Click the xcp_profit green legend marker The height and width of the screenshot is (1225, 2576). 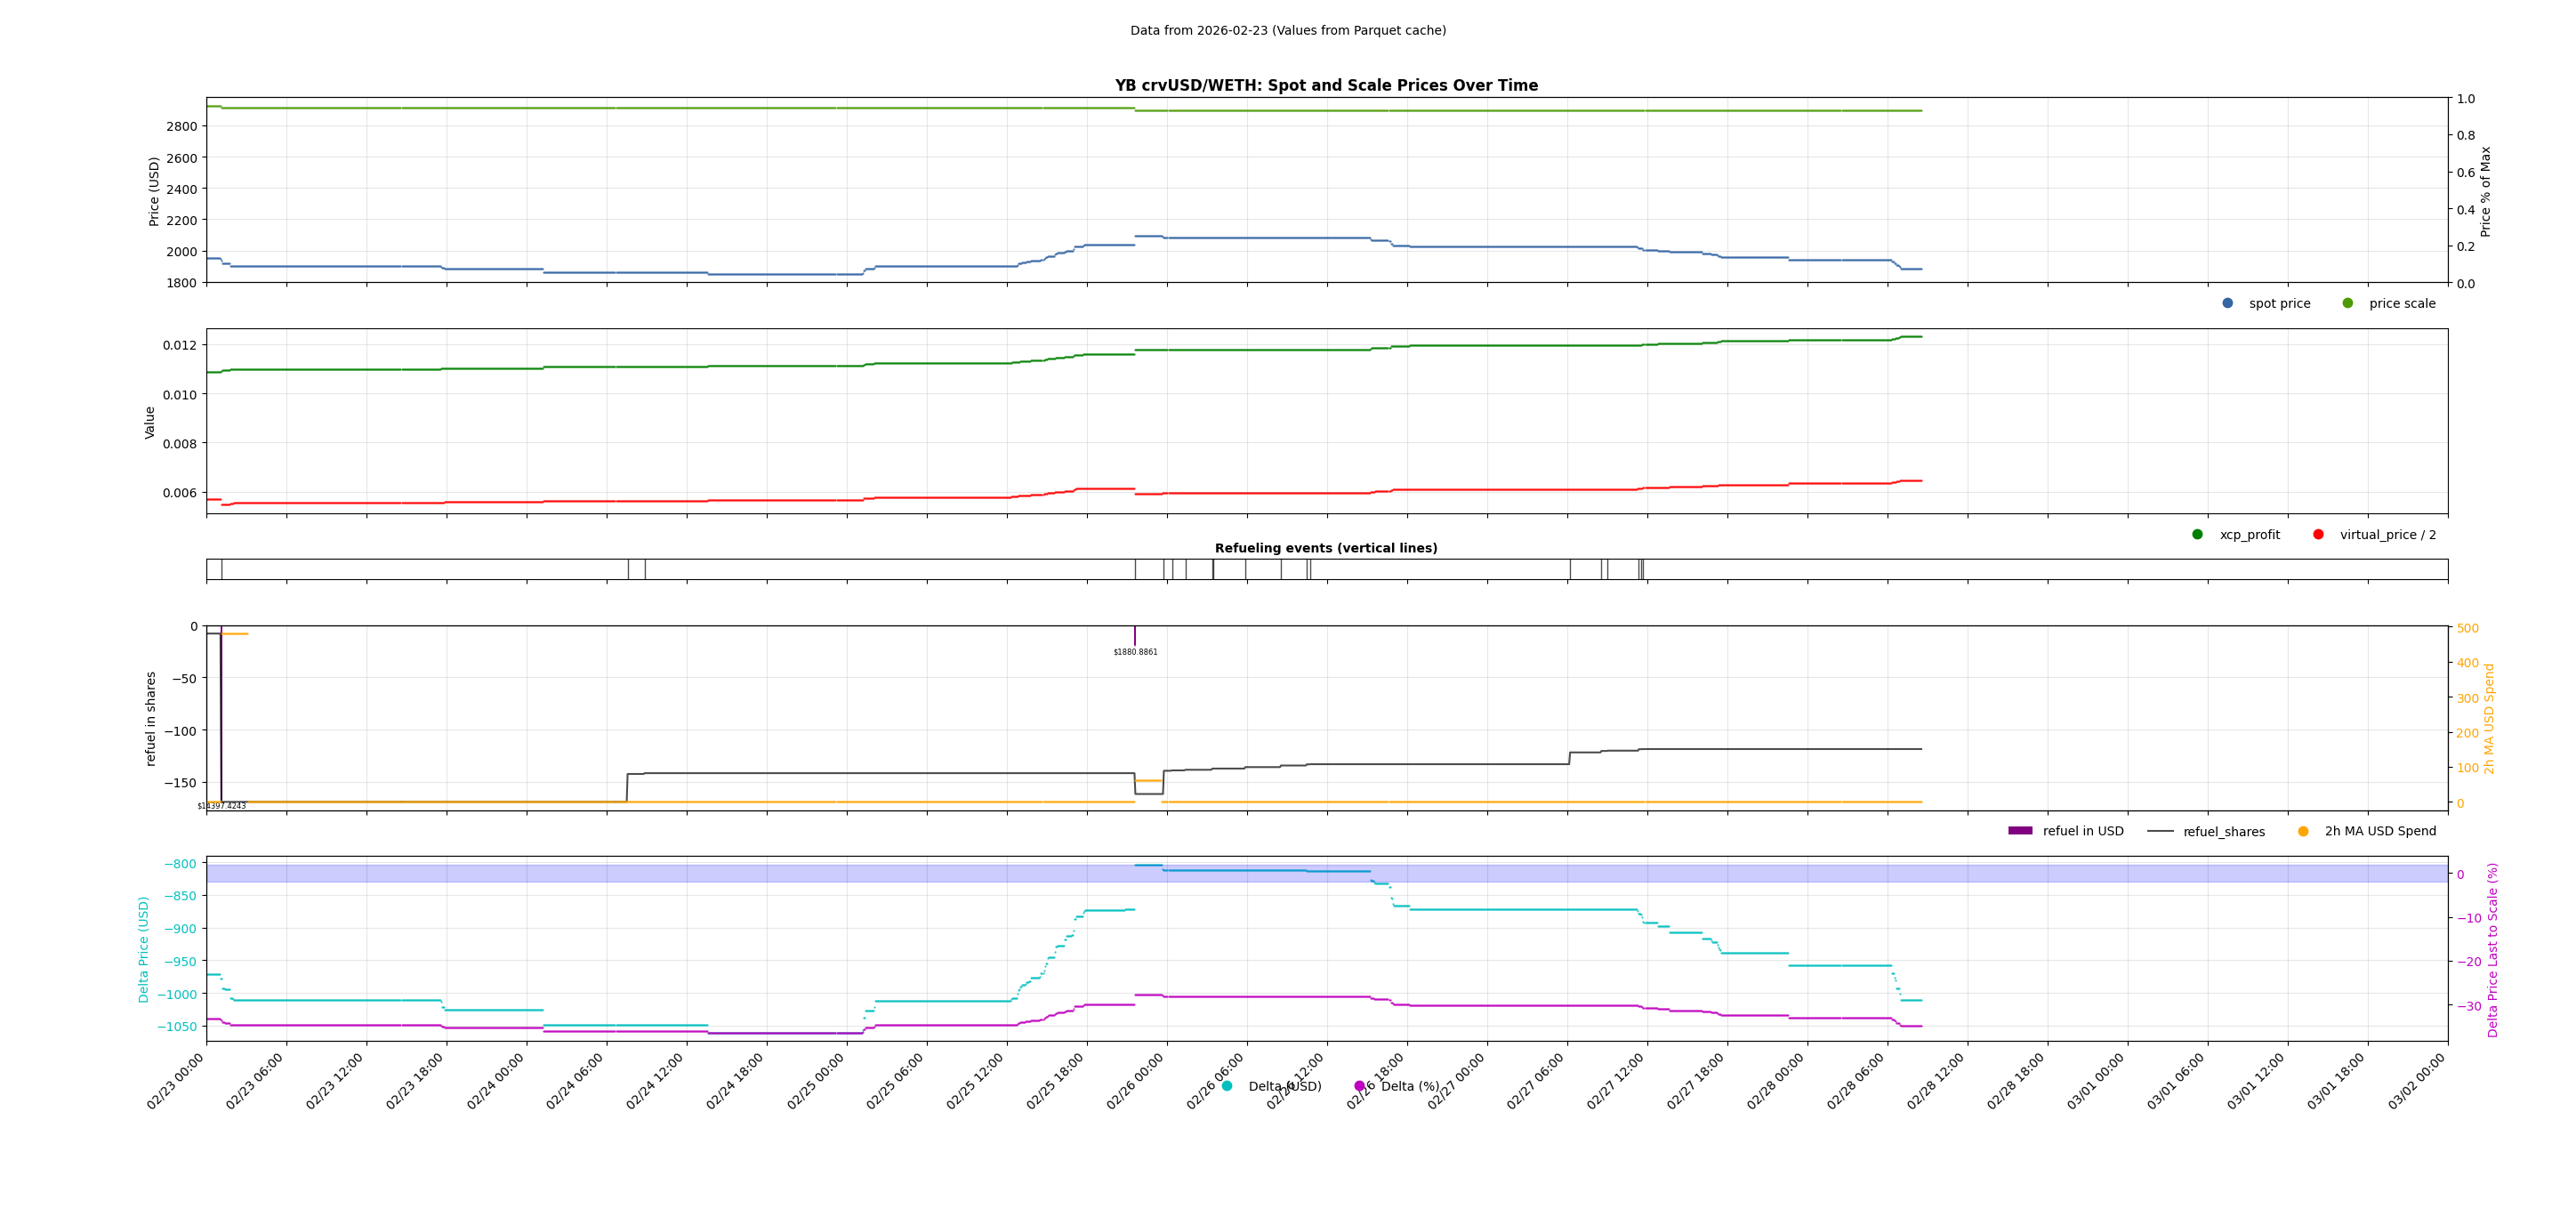coord(2197,534)
